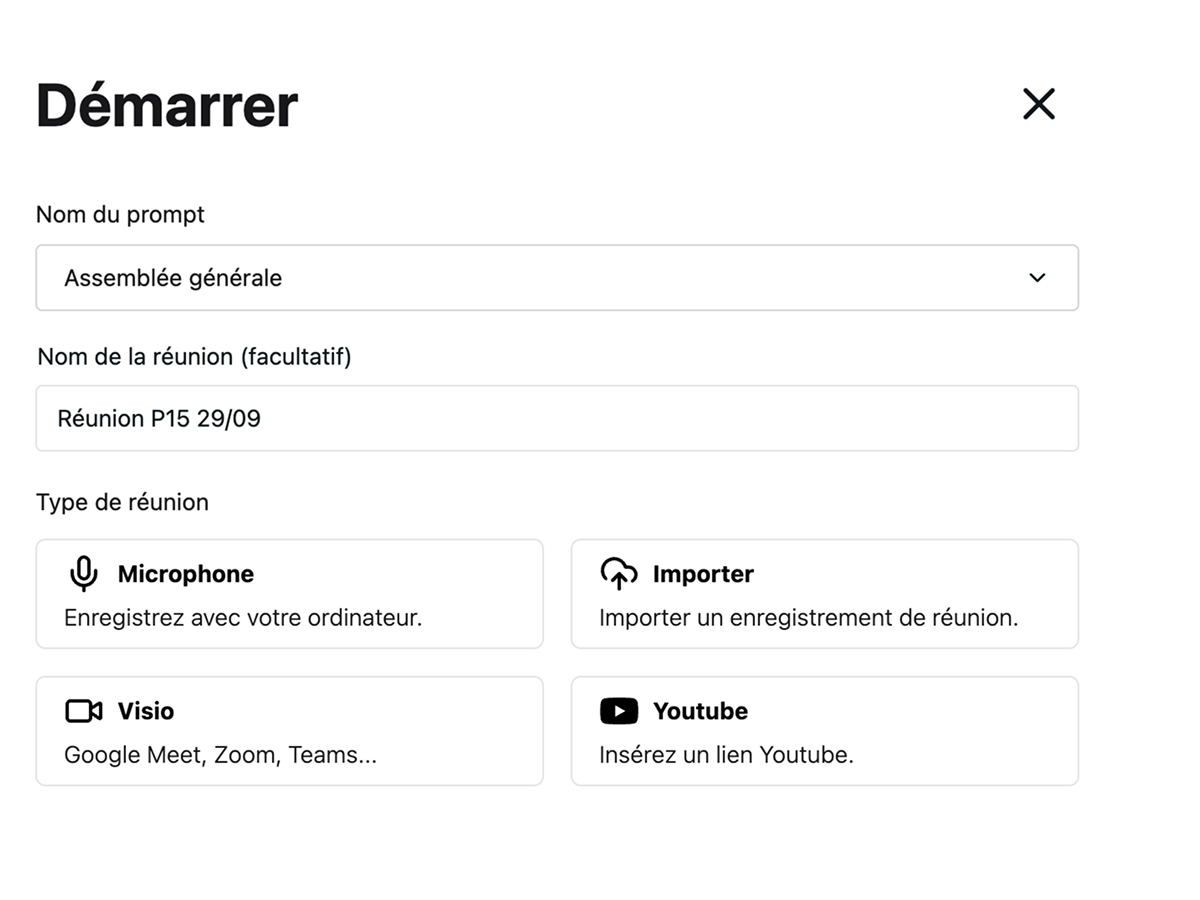
Task: Click the 'Type de réunion' label
Action: point(122,502)
